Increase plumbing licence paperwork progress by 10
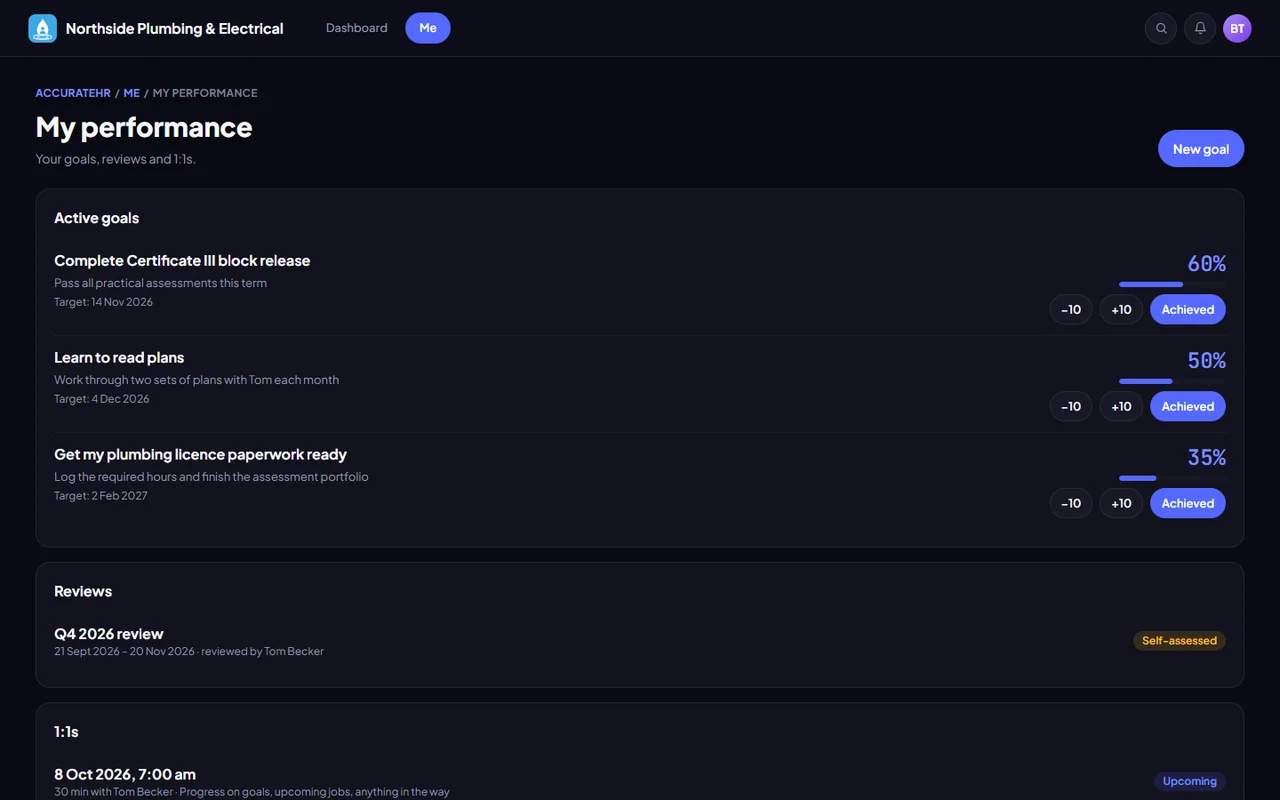This screenshot has width=1280, height=800. (1121, 504)
